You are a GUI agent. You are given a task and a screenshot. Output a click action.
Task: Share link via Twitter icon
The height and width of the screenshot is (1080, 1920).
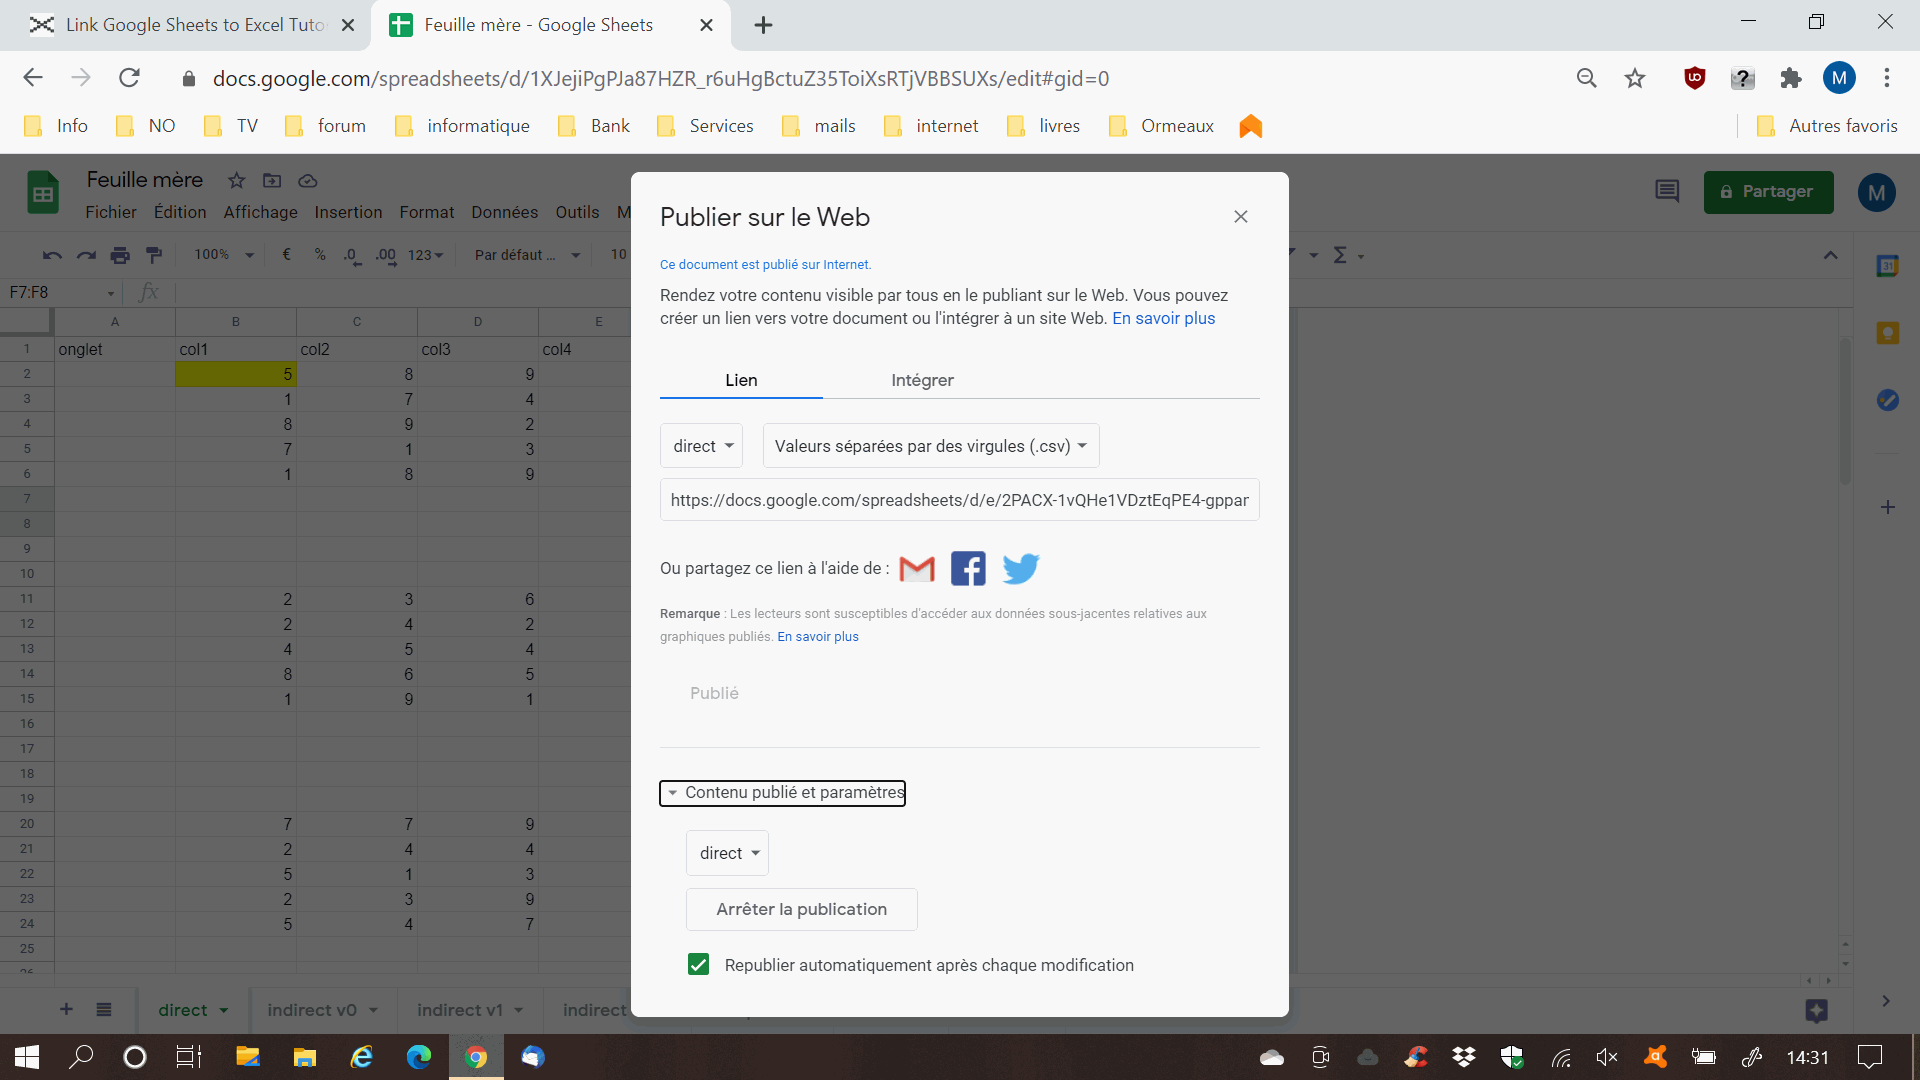[1021, 569]
